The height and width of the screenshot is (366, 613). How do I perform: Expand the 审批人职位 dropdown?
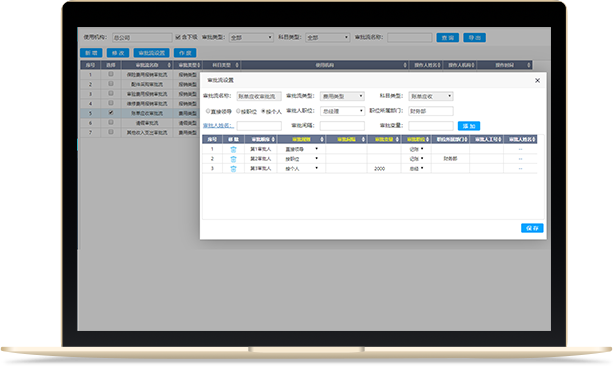[x=342, y=111]
